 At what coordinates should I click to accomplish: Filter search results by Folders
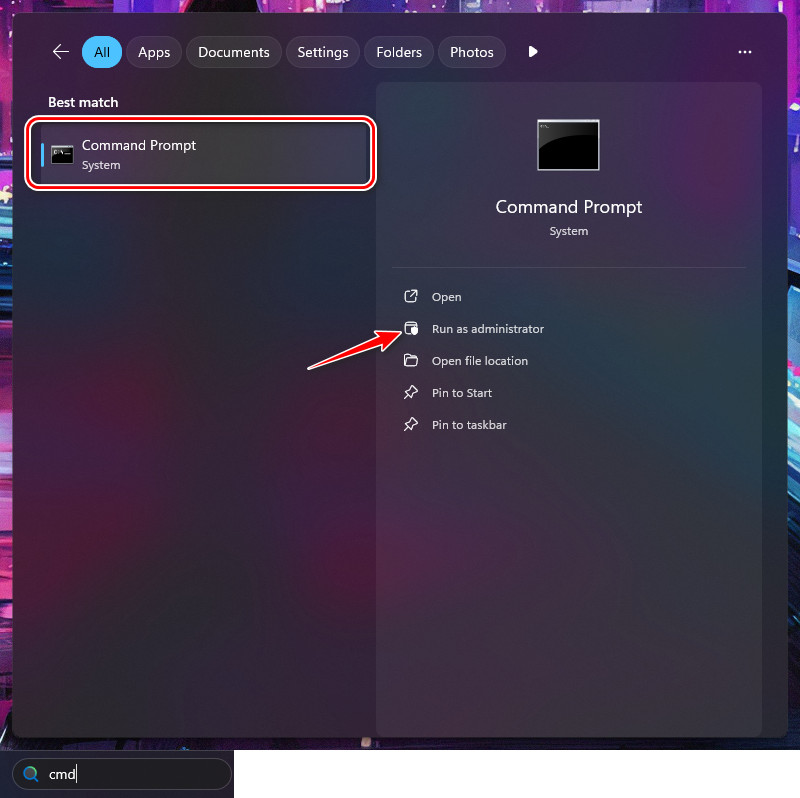click(399, 52)
